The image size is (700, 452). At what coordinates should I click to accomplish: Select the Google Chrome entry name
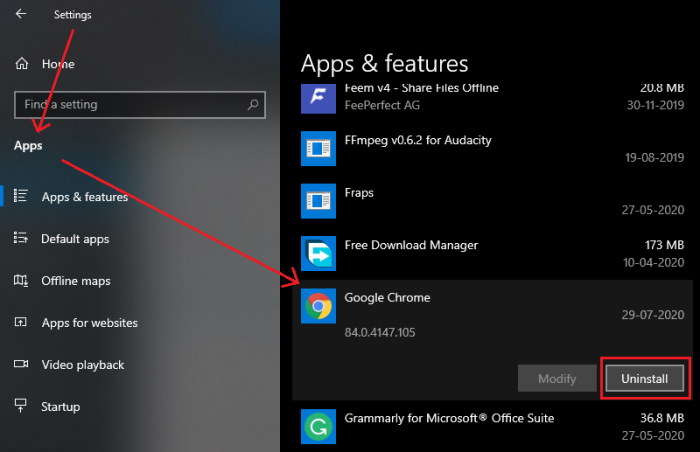pos(387,297)
